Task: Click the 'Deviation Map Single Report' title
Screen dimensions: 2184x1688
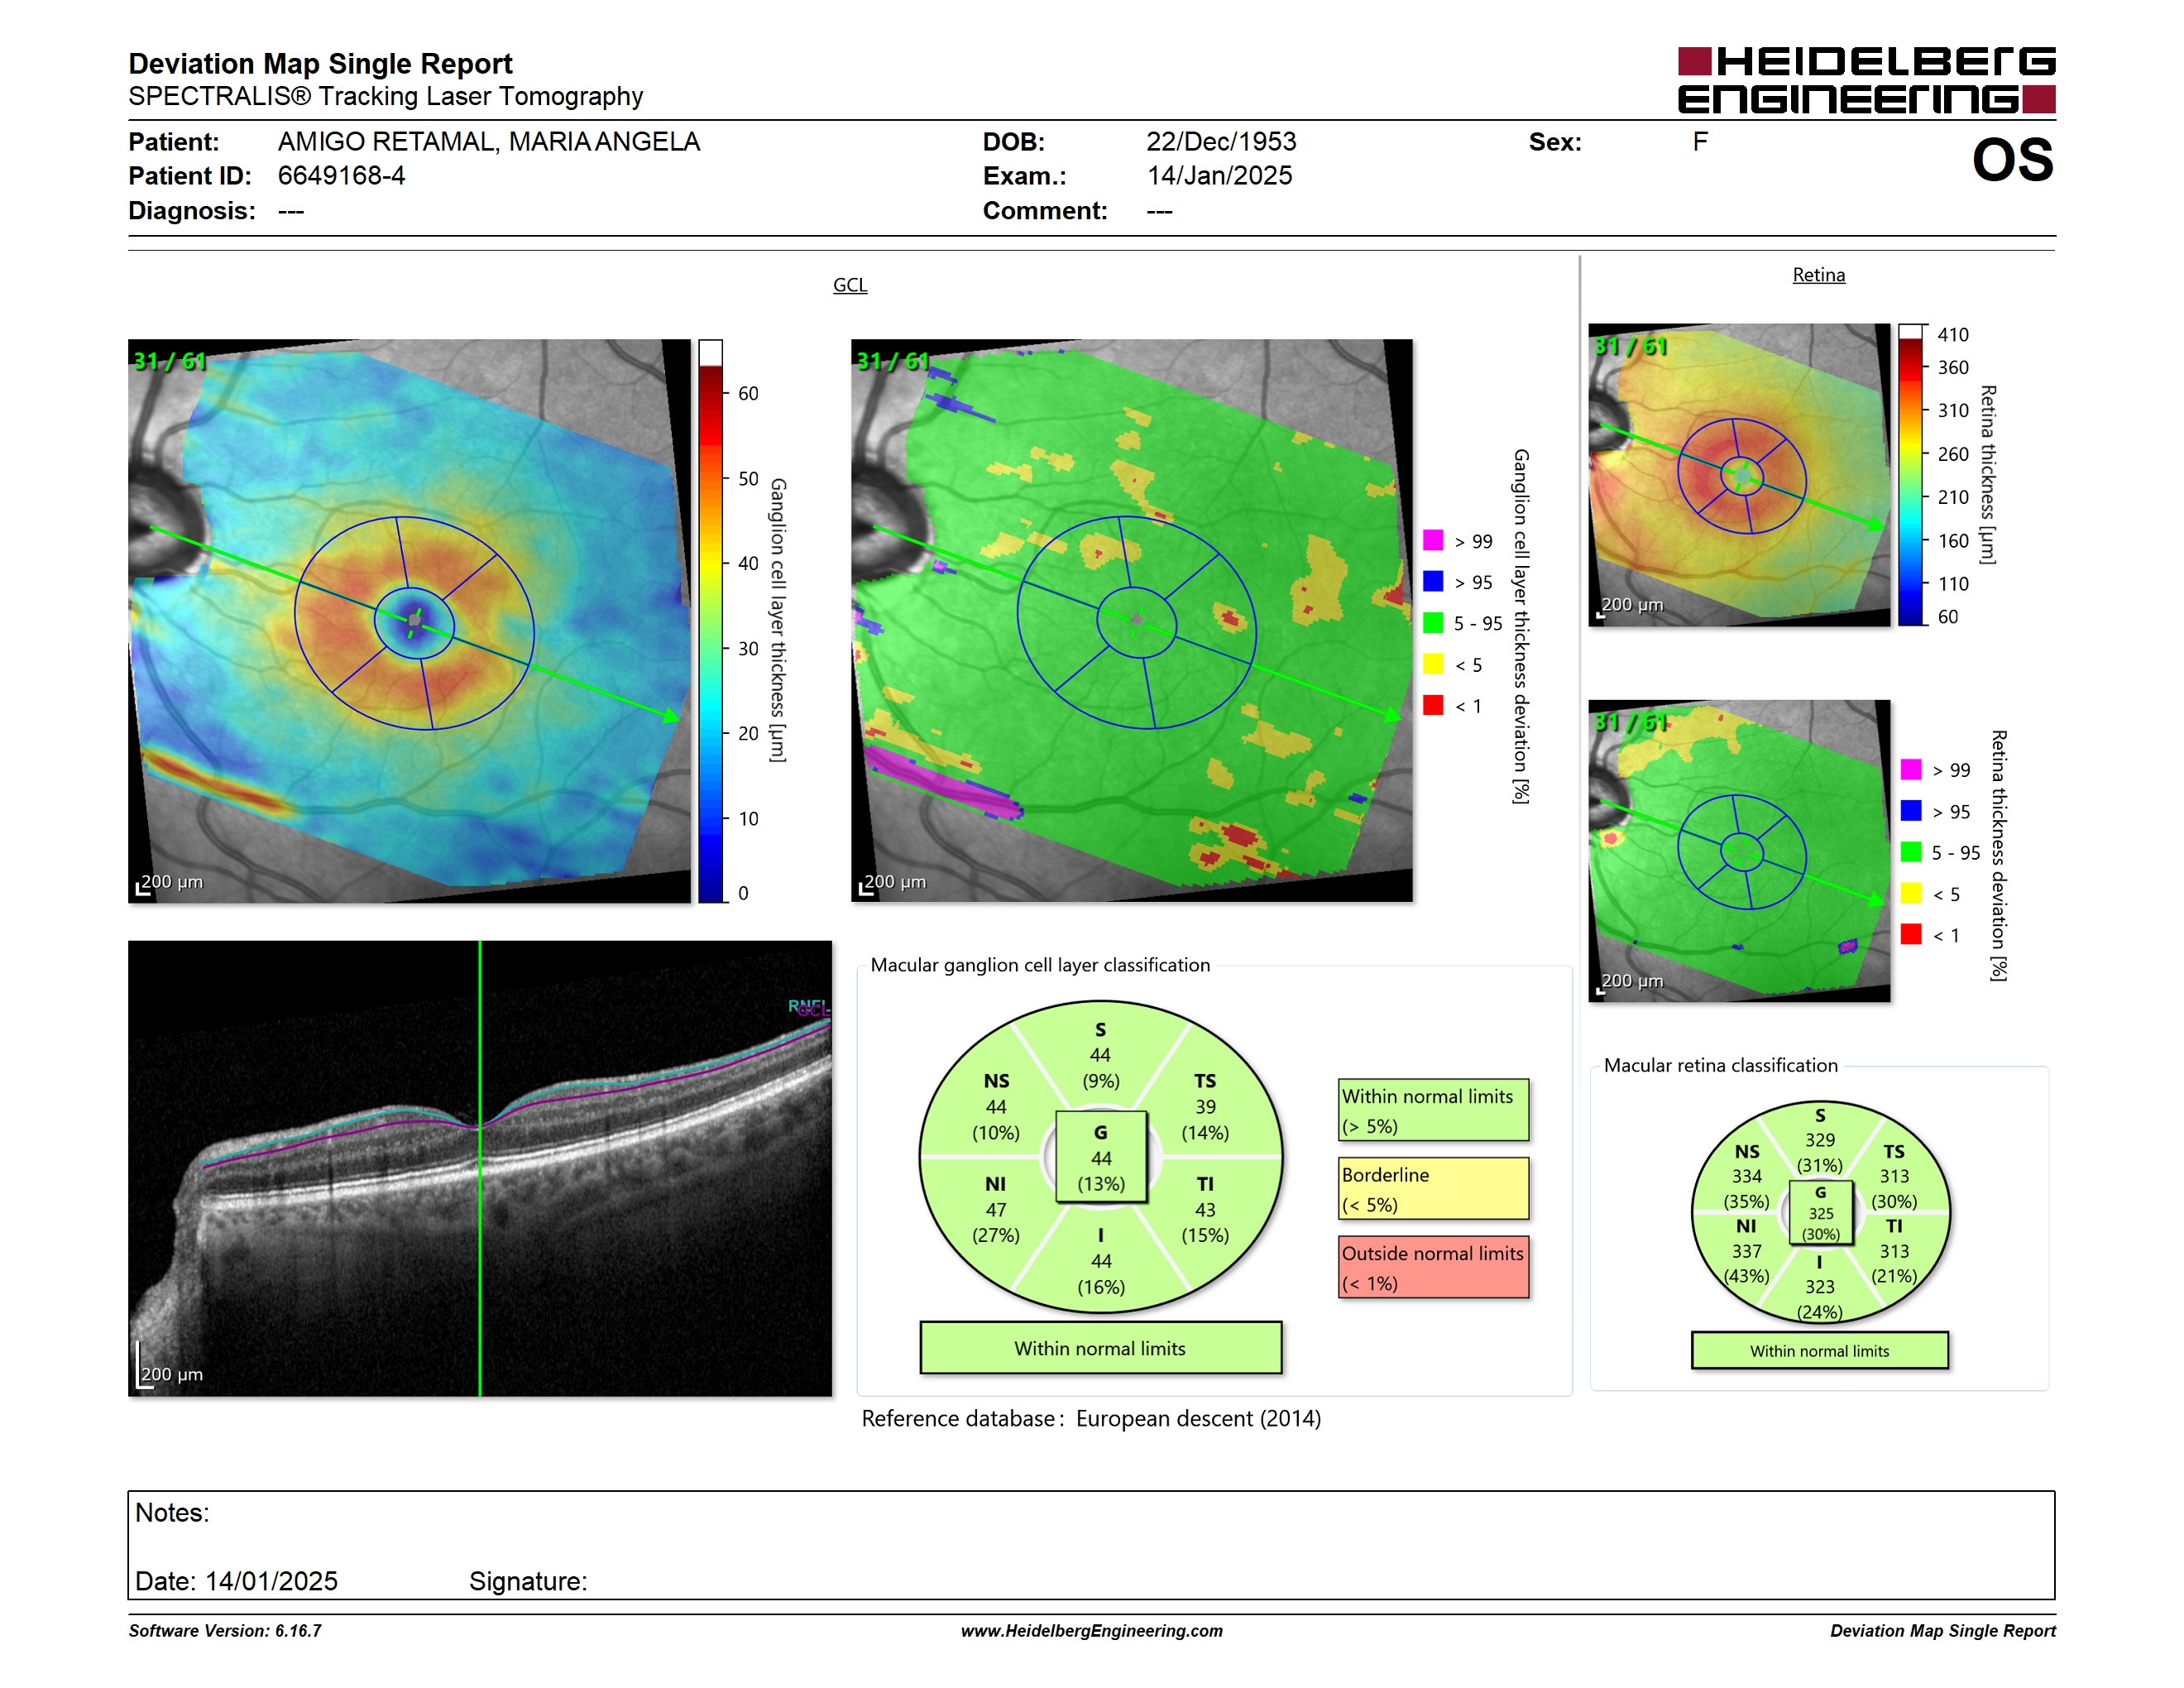Action: coord(320,64)
